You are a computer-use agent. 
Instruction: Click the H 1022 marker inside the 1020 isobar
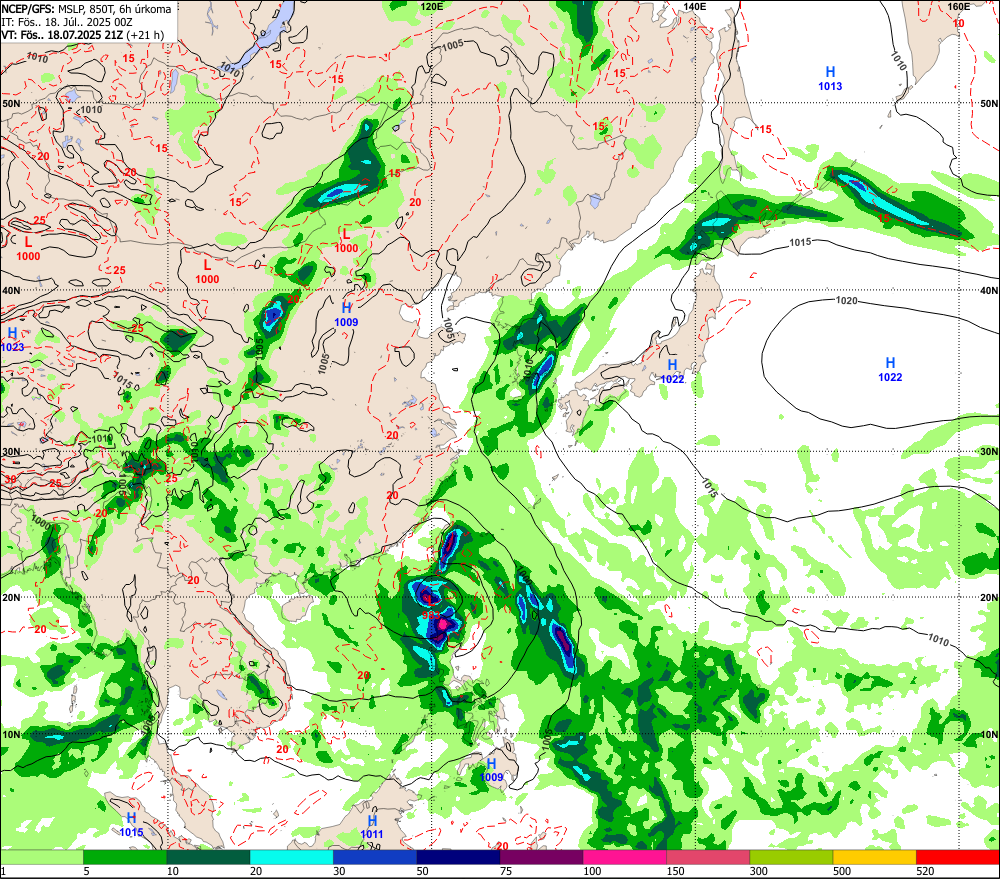point(890,369)
